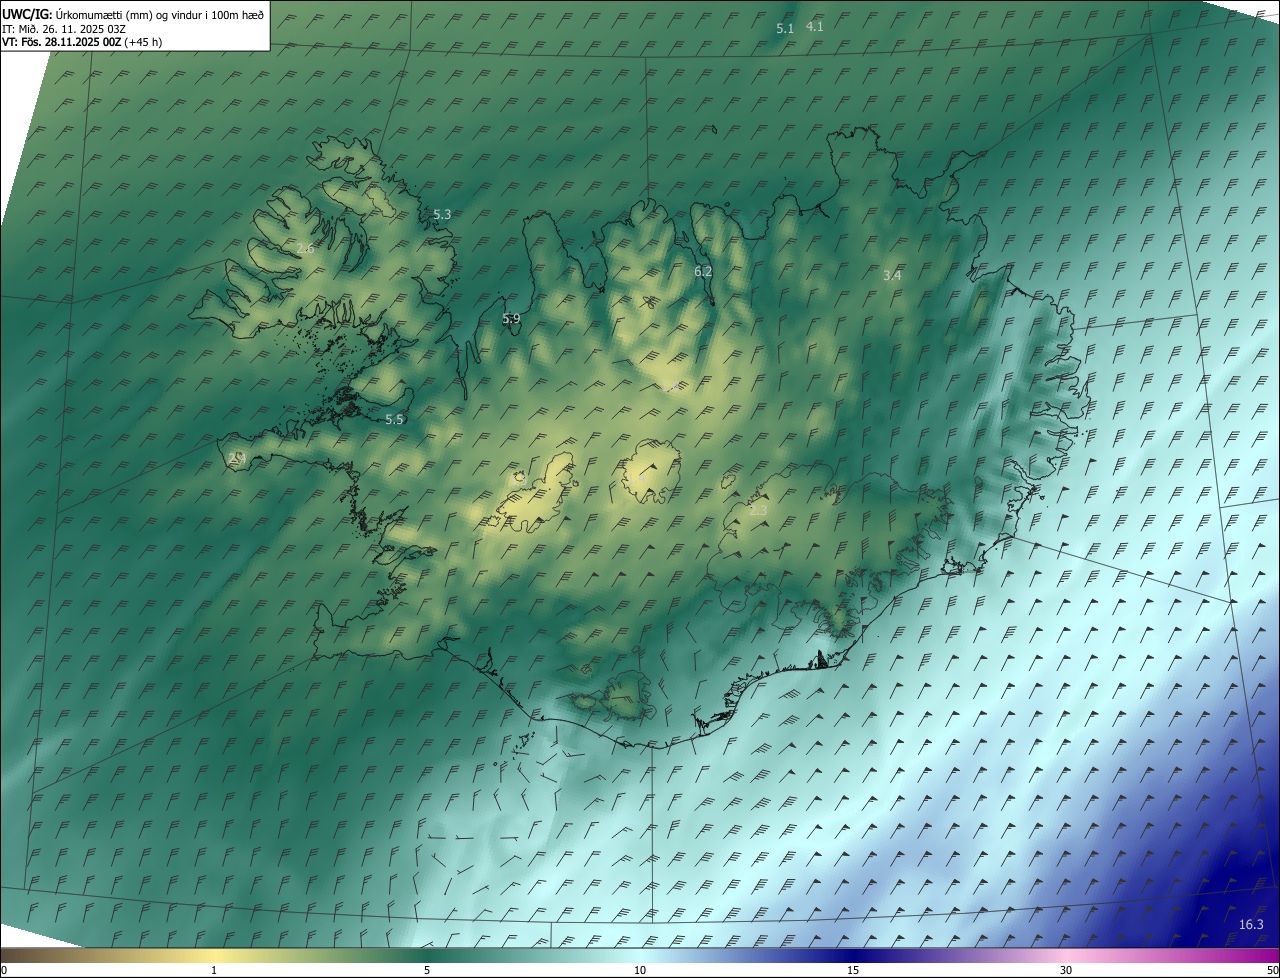This screenshot has width=1280, height=978.
Task: Click the 5.3 precipitation value label
Action: pos(442,214)
